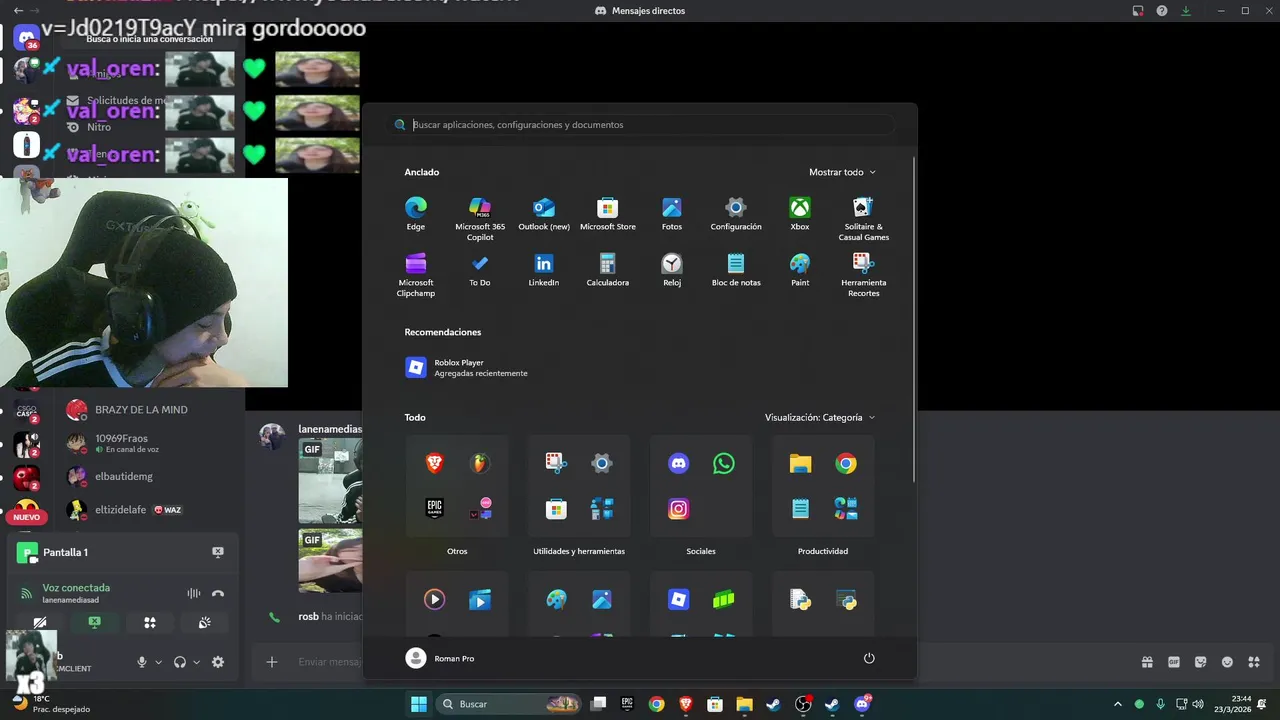Click the NUEVO unread messages badge

pyautogui.click(x=27, y=517)
